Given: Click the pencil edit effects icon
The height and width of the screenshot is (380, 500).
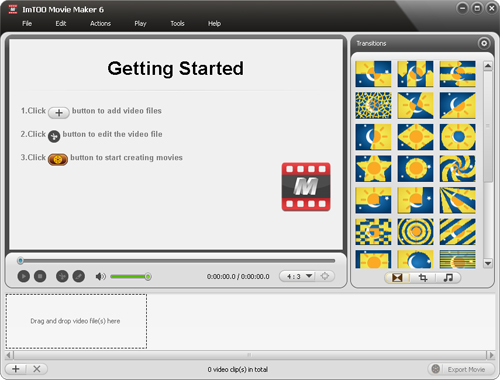Looking at the screenshot, I should click(x=79, y=276).
